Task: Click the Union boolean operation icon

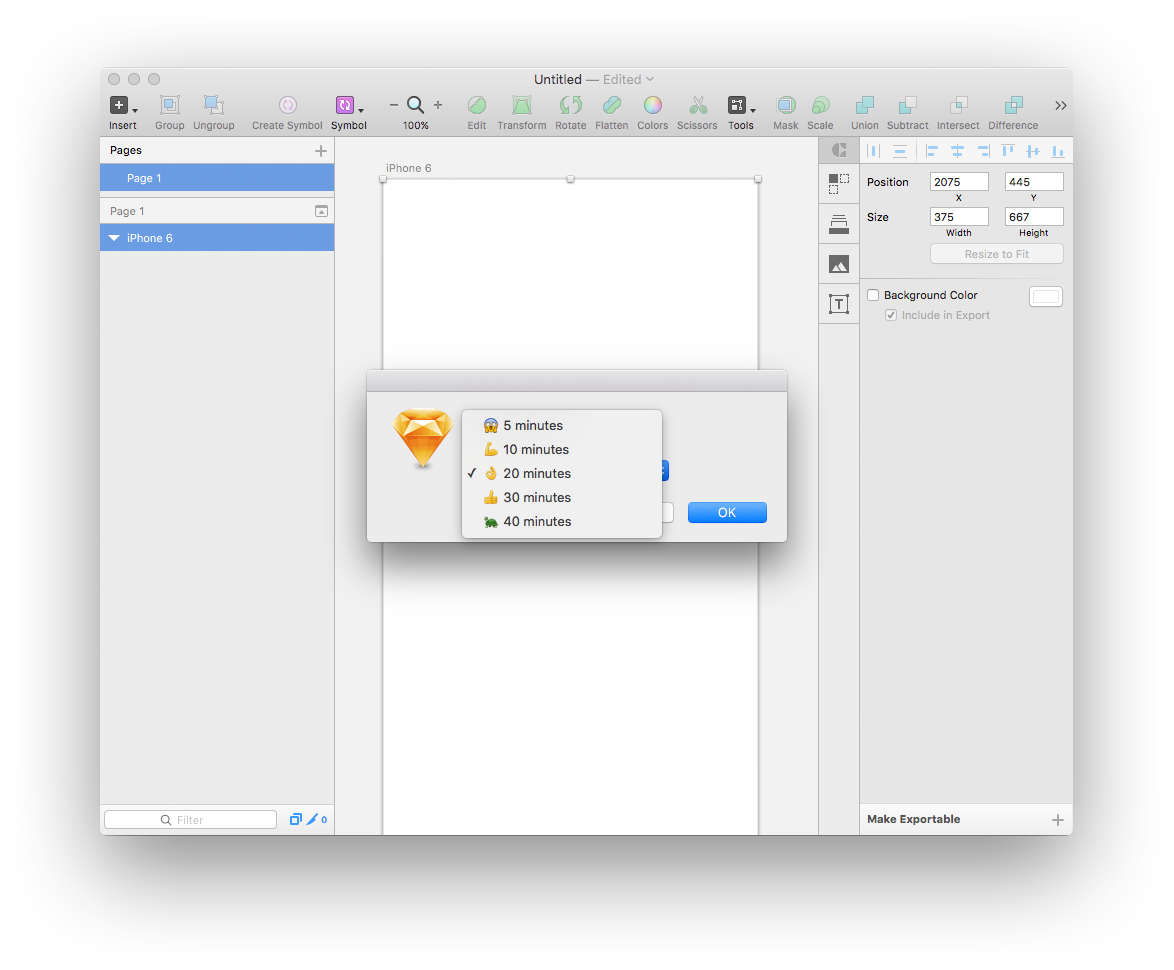Action: coord(864,105)
